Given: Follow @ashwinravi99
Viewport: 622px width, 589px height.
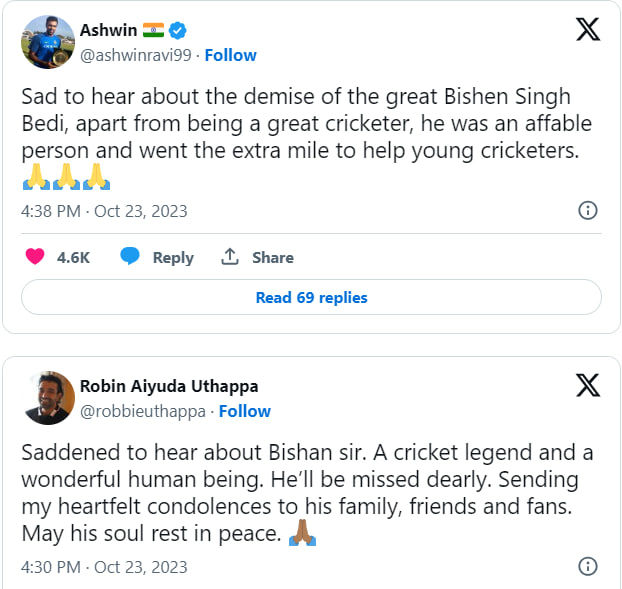Looking at the screenshot, I should (230, 55).
